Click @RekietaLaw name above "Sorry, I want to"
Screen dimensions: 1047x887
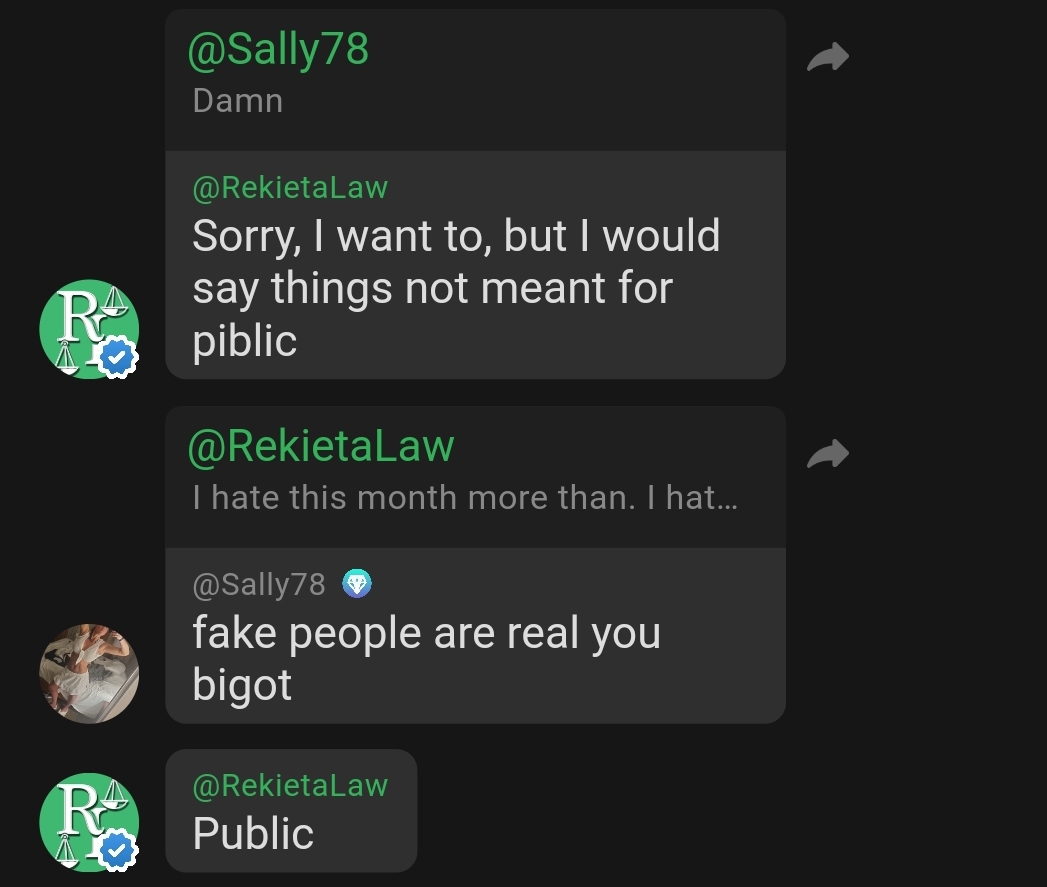(290, 188)
